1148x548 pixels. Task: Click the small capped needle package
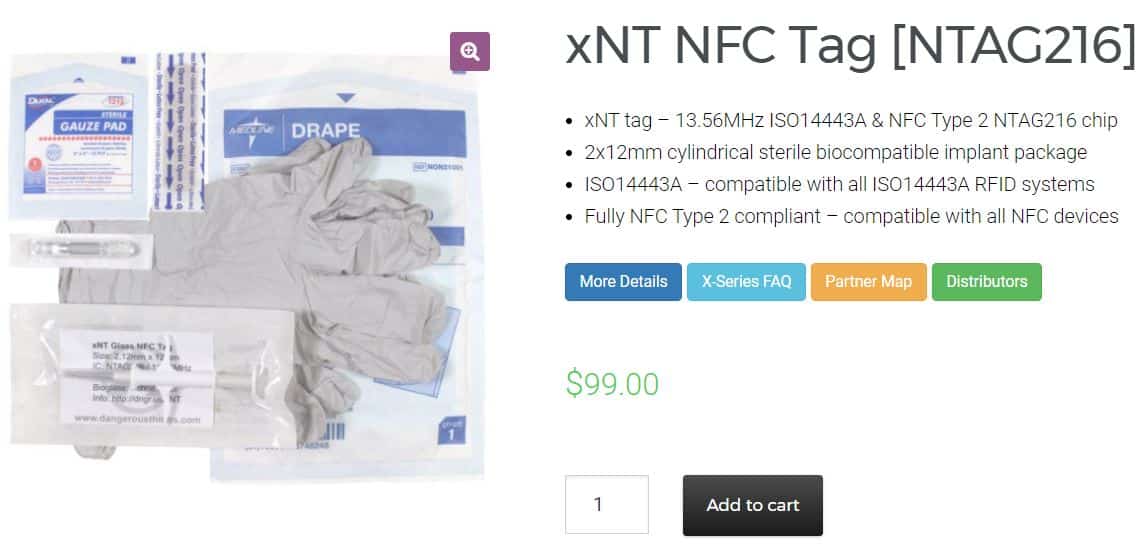[x=81, y=250]
